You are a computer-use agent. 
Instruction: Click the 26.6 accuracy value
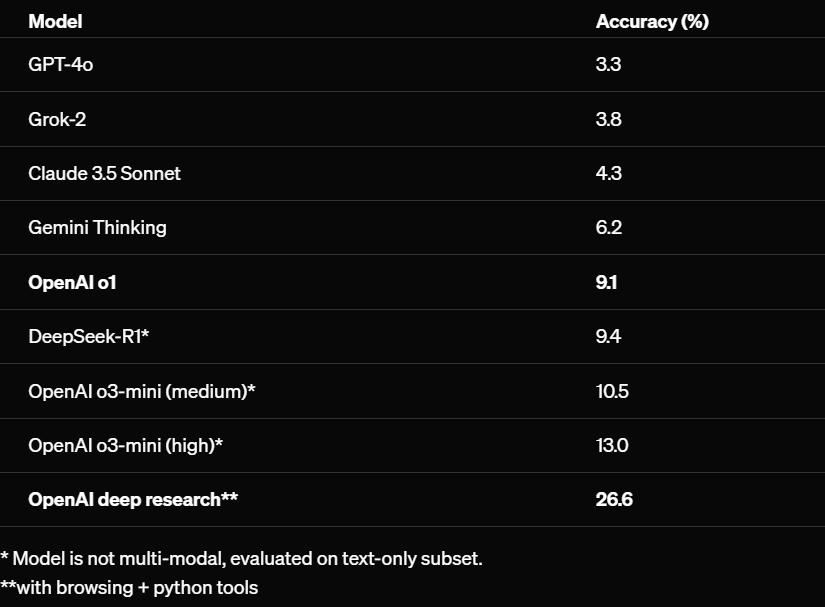(x=614, y=498)
